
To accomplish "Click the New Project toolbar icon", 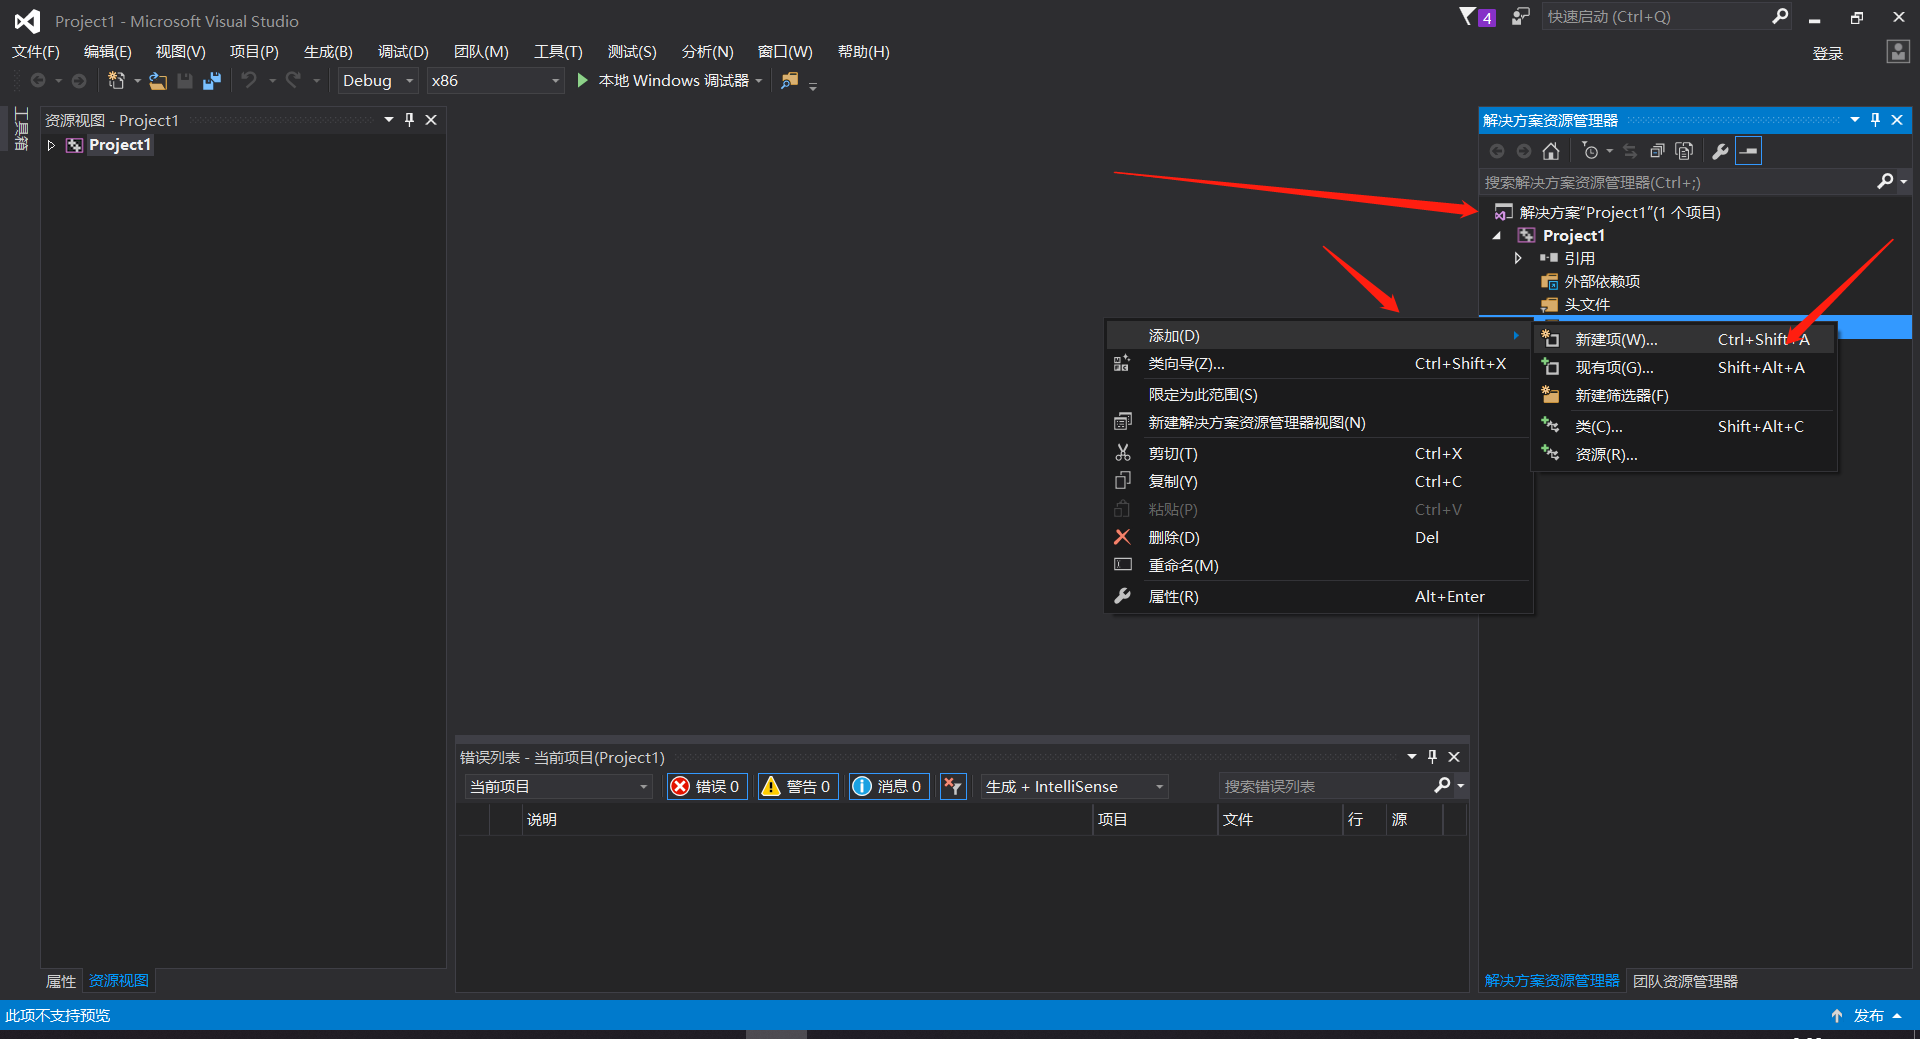I will [x=116, y=80].
